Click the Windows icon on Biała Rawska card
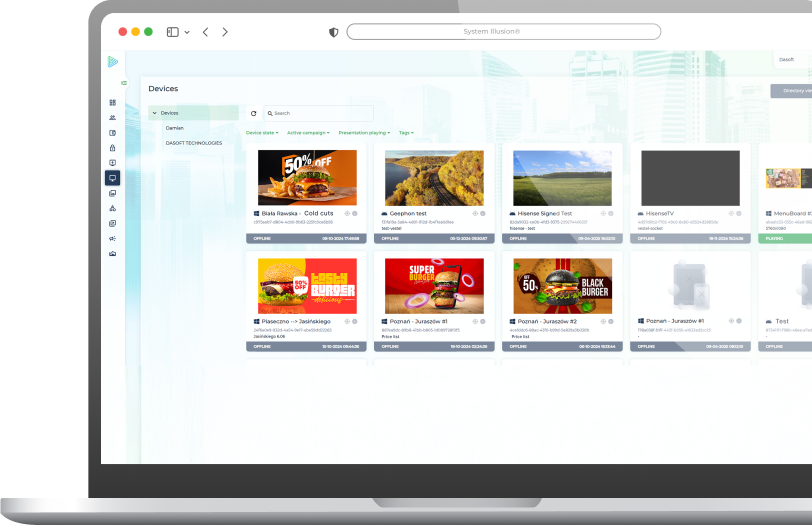 (256, 213)
